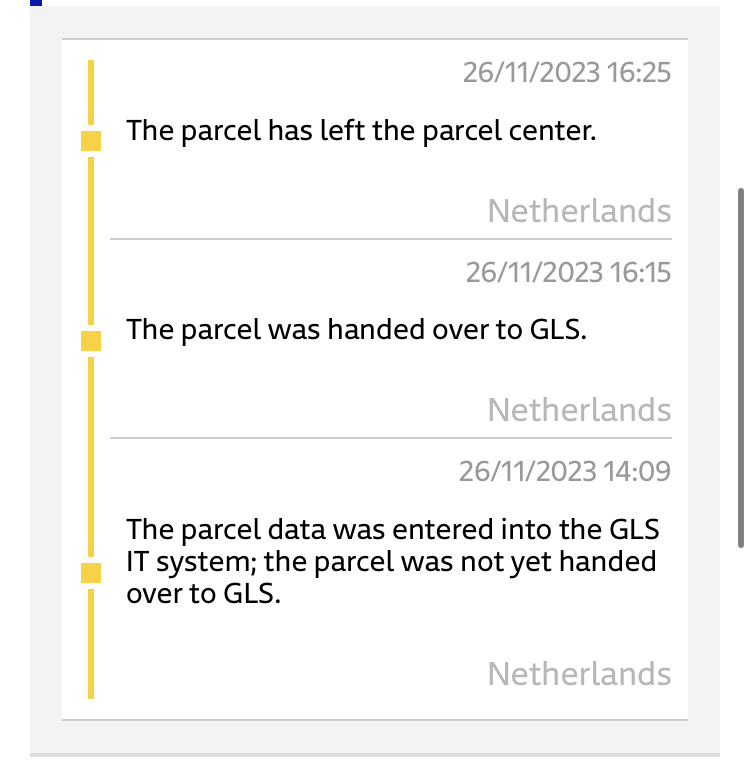The width and height of the screenshot is (750, 783).
Task: Open the 'parcel data was entered' status message
Action: point(391,561)
